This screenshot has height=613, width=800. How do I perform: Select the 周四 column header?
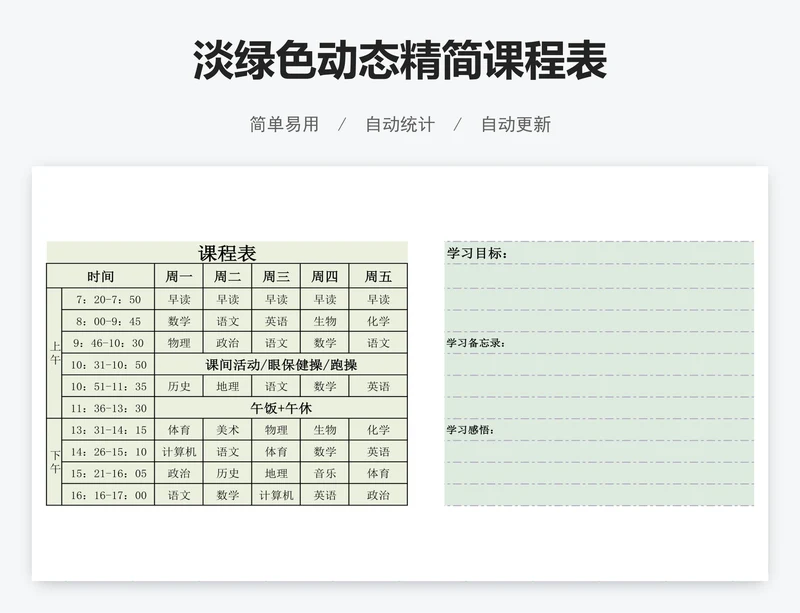click(x=324, y=276)
